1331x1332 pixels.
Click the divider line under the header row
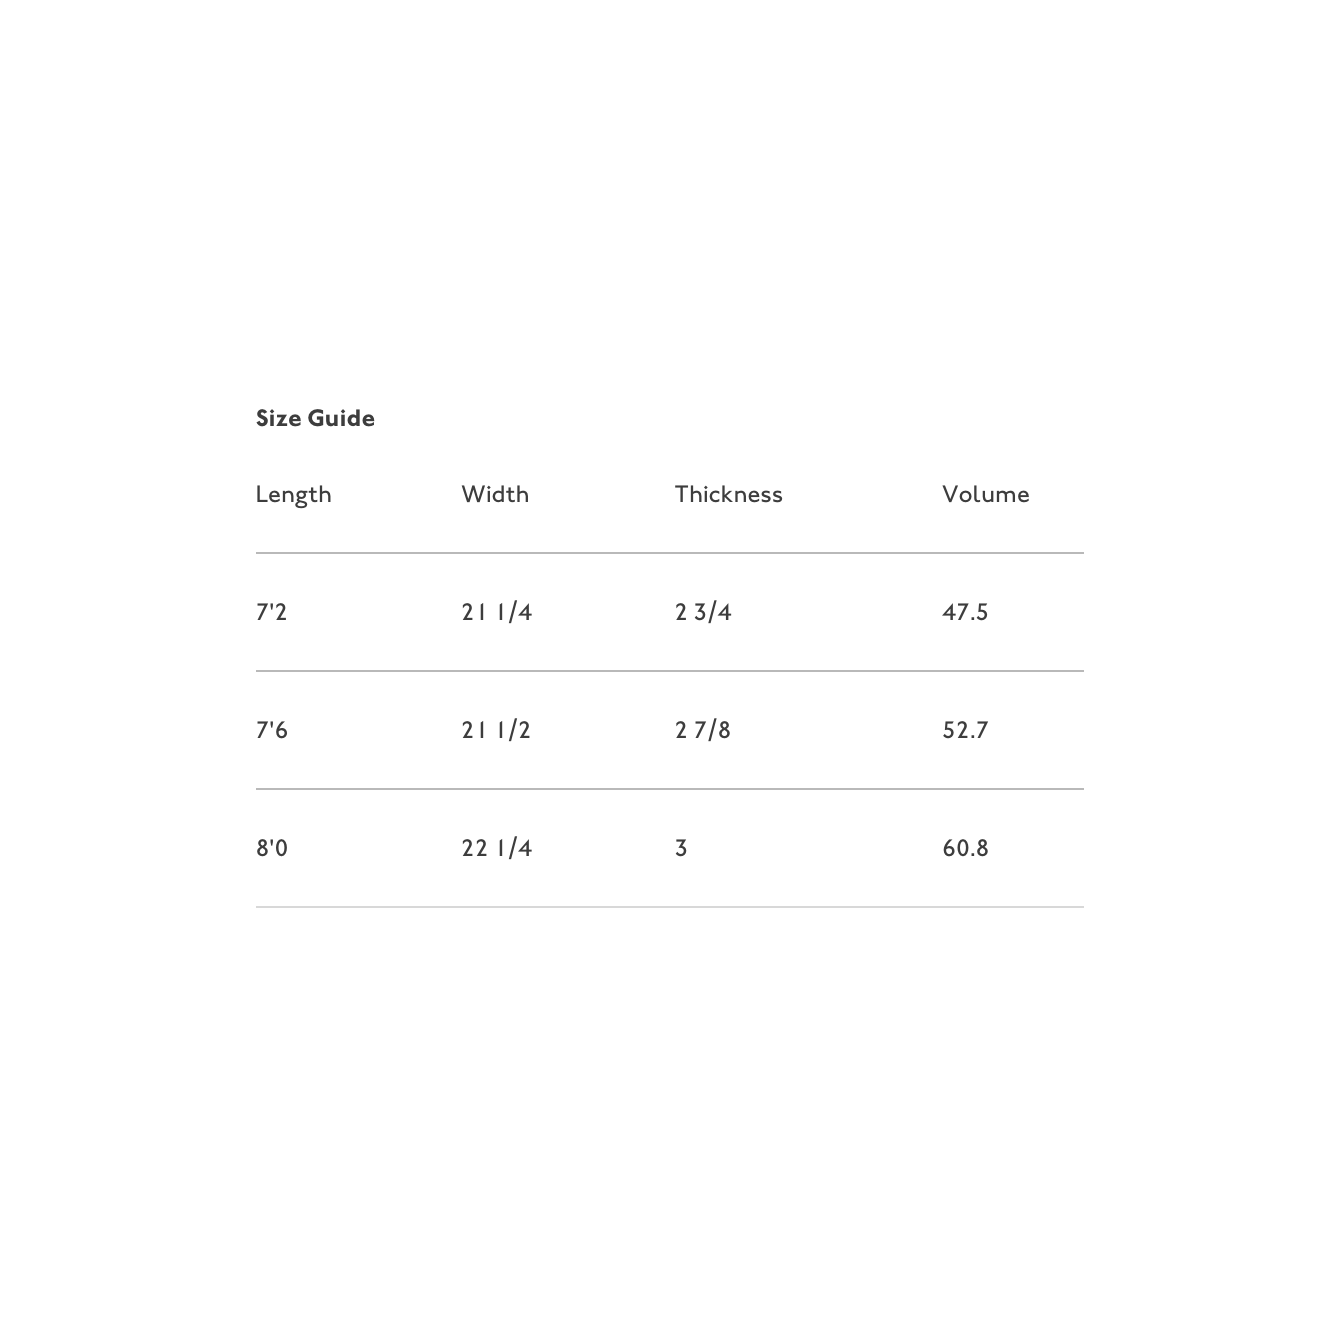(x=669, y=553)
